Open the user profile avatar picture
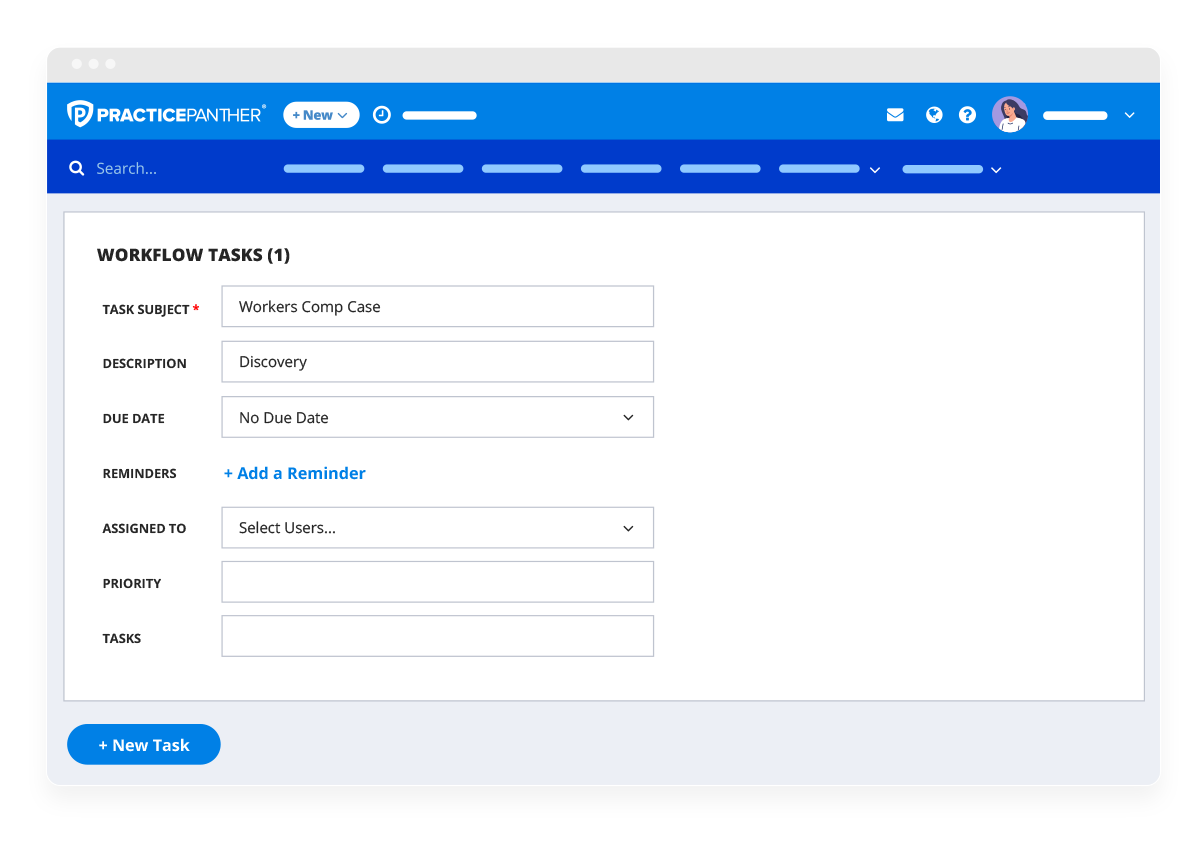 coord(1010,114)
